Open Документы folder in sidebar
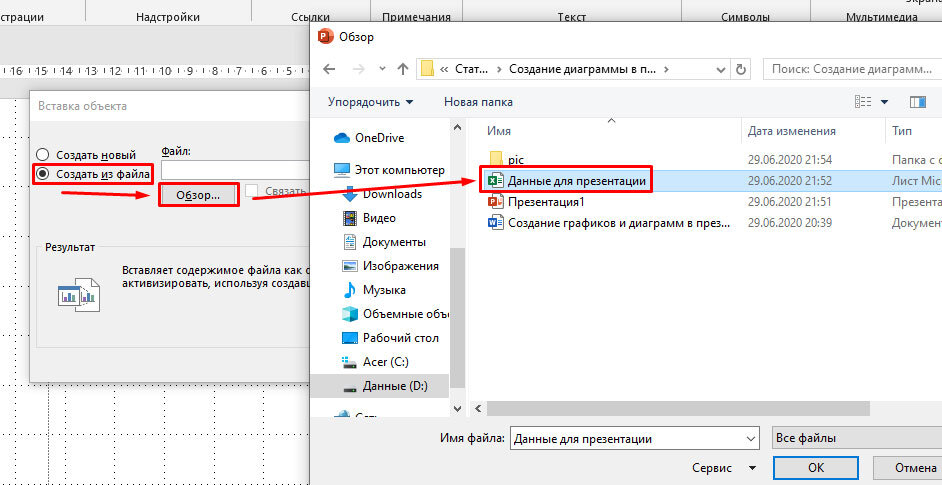942x485 pixels. pyautogui.click(x=394, y=242)
